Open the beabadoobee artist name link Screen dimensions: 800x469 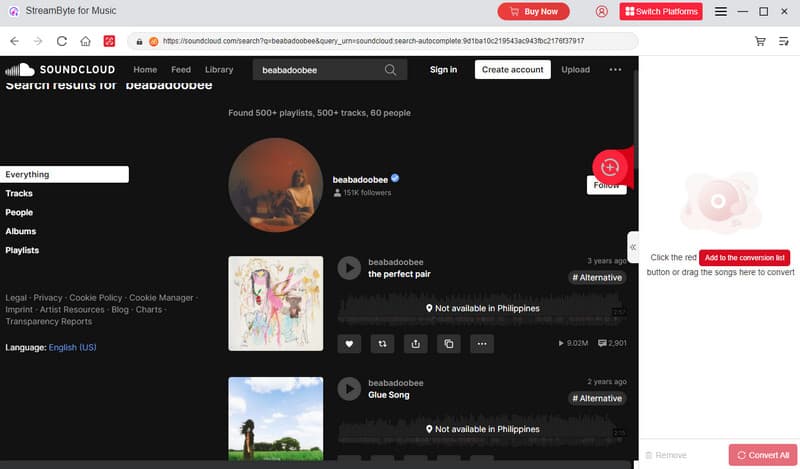(360, 180)
